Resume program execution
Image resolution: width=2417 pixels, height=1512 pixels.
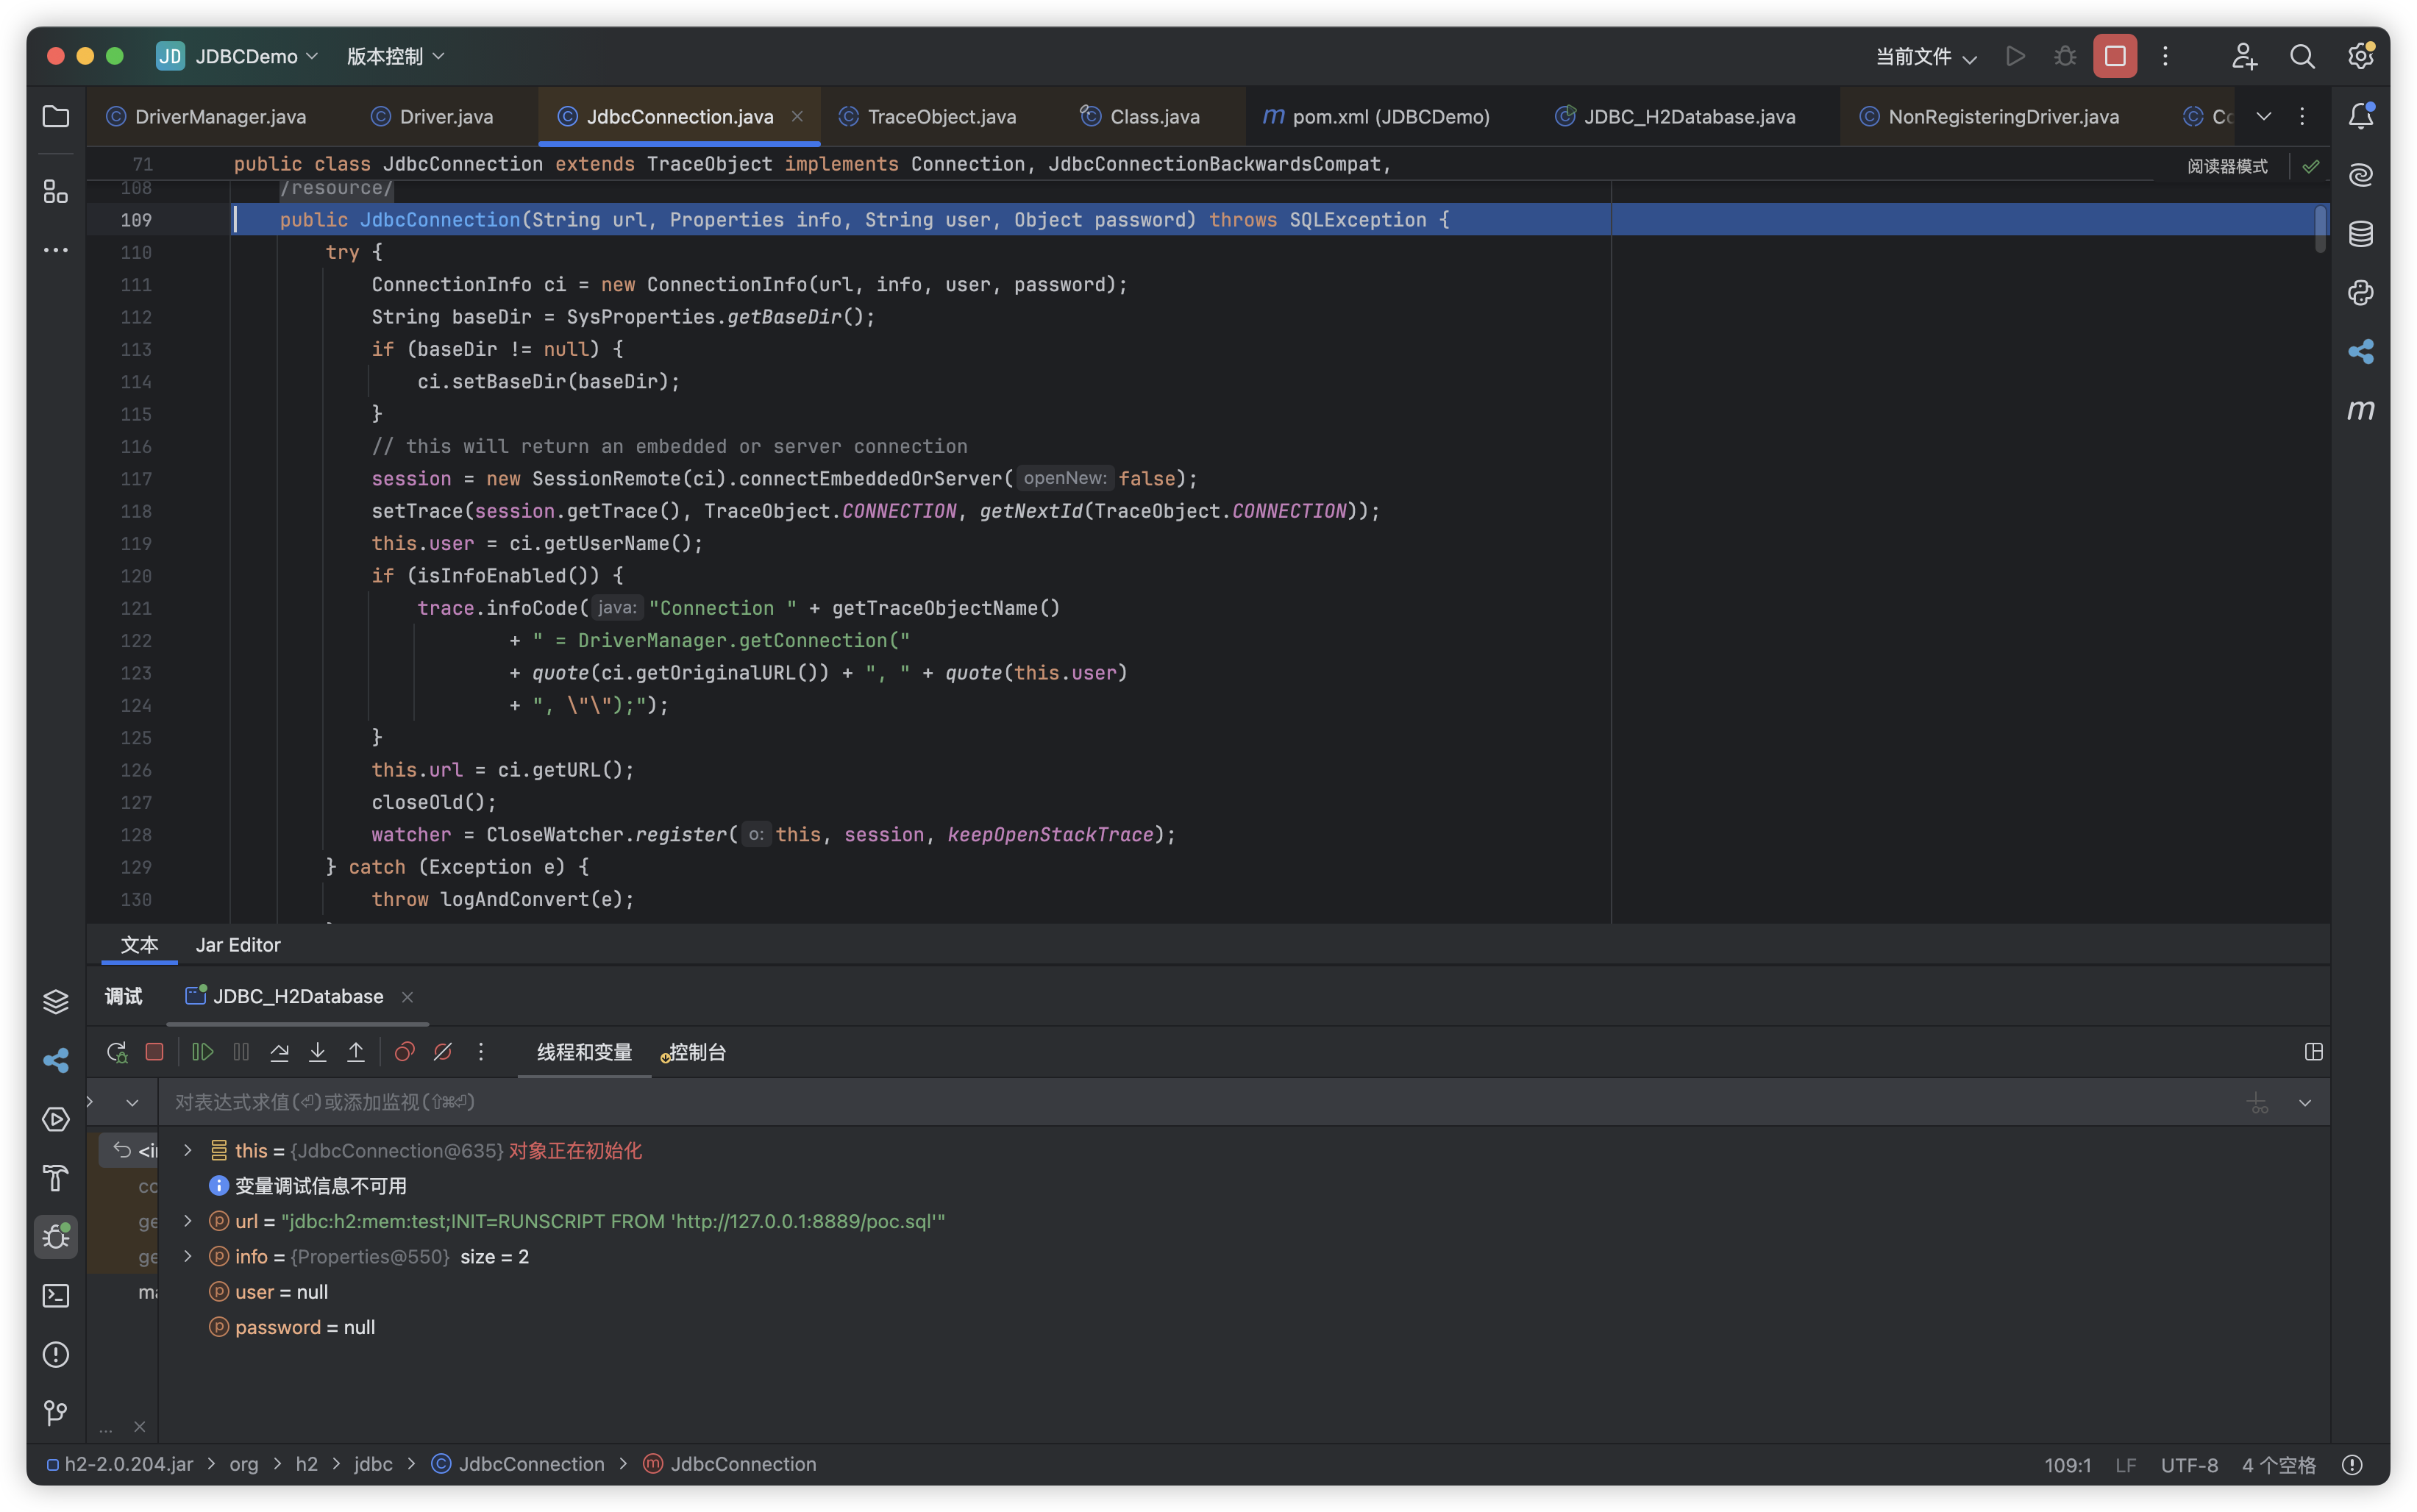point(203,1052)
